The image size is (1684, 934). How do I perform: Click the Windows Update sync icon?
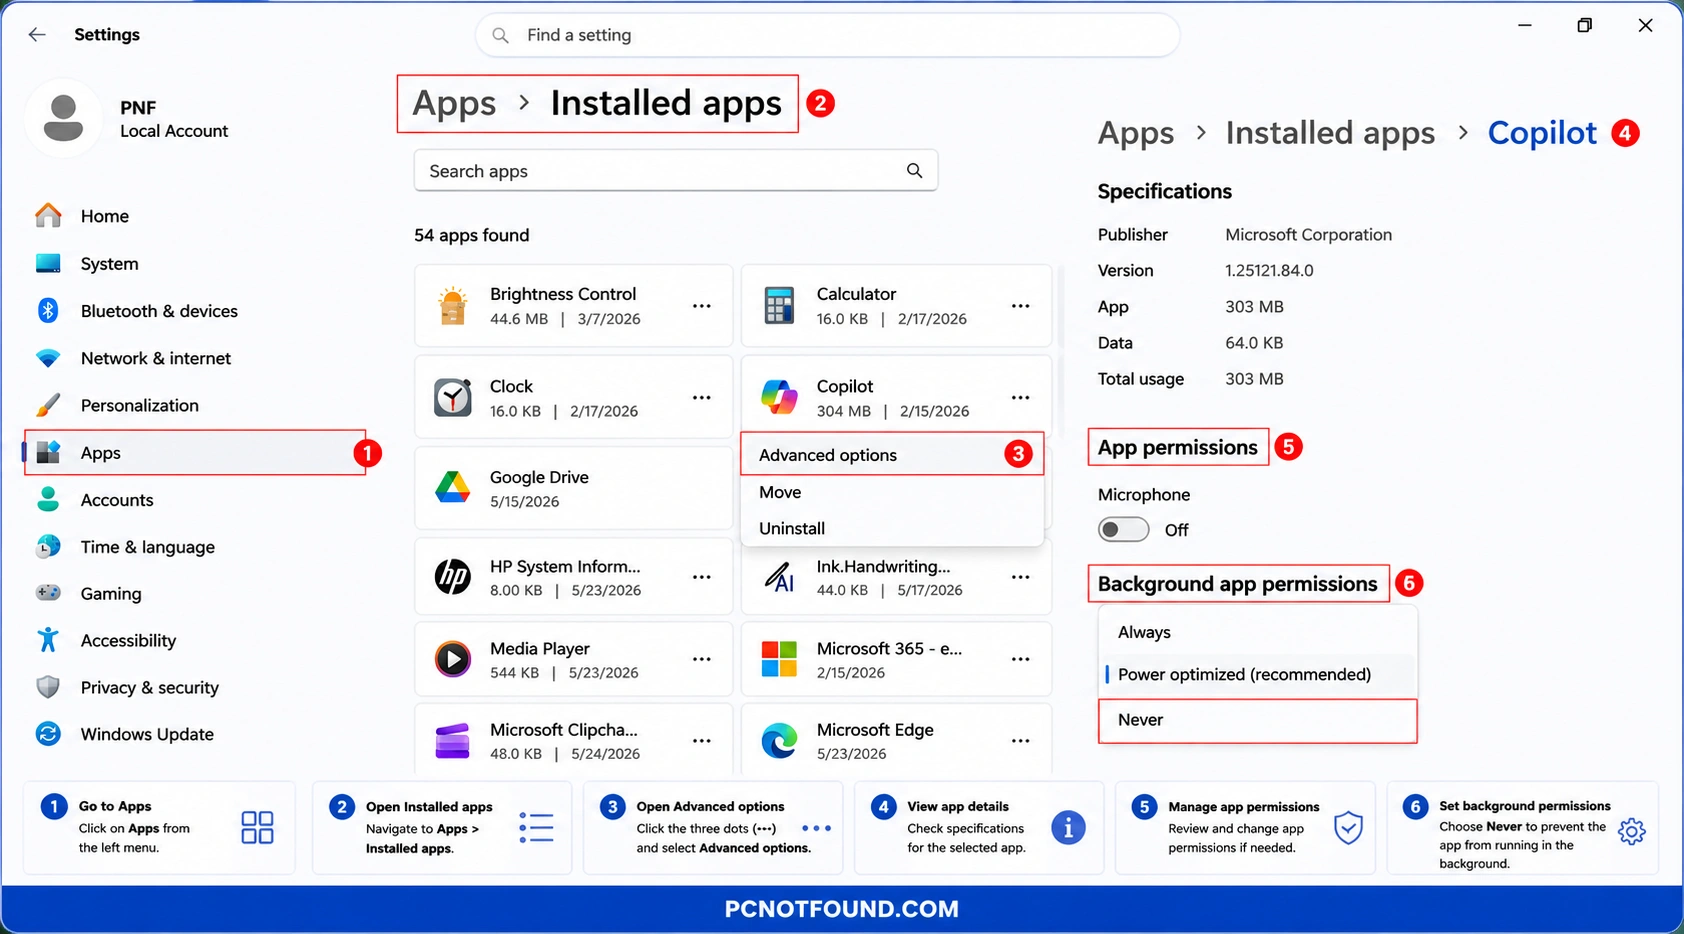point(48,734)
